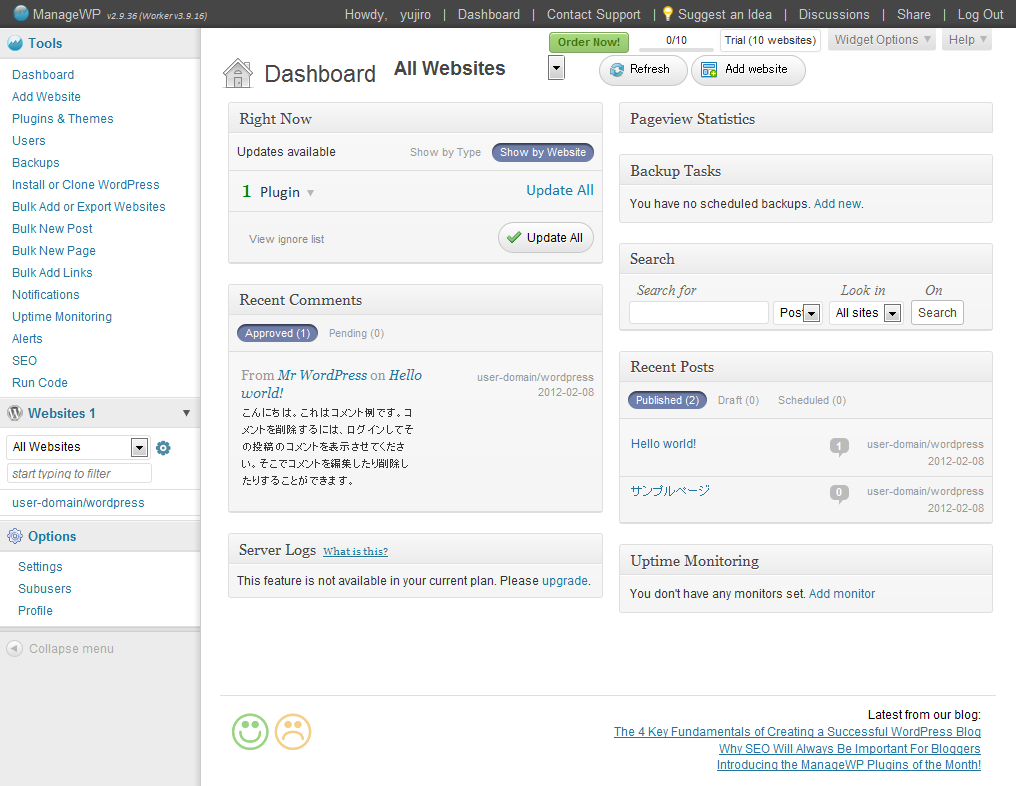This screenshot has width=1016, height=786.
Task: Click the Search for text field
Action: 698,312
